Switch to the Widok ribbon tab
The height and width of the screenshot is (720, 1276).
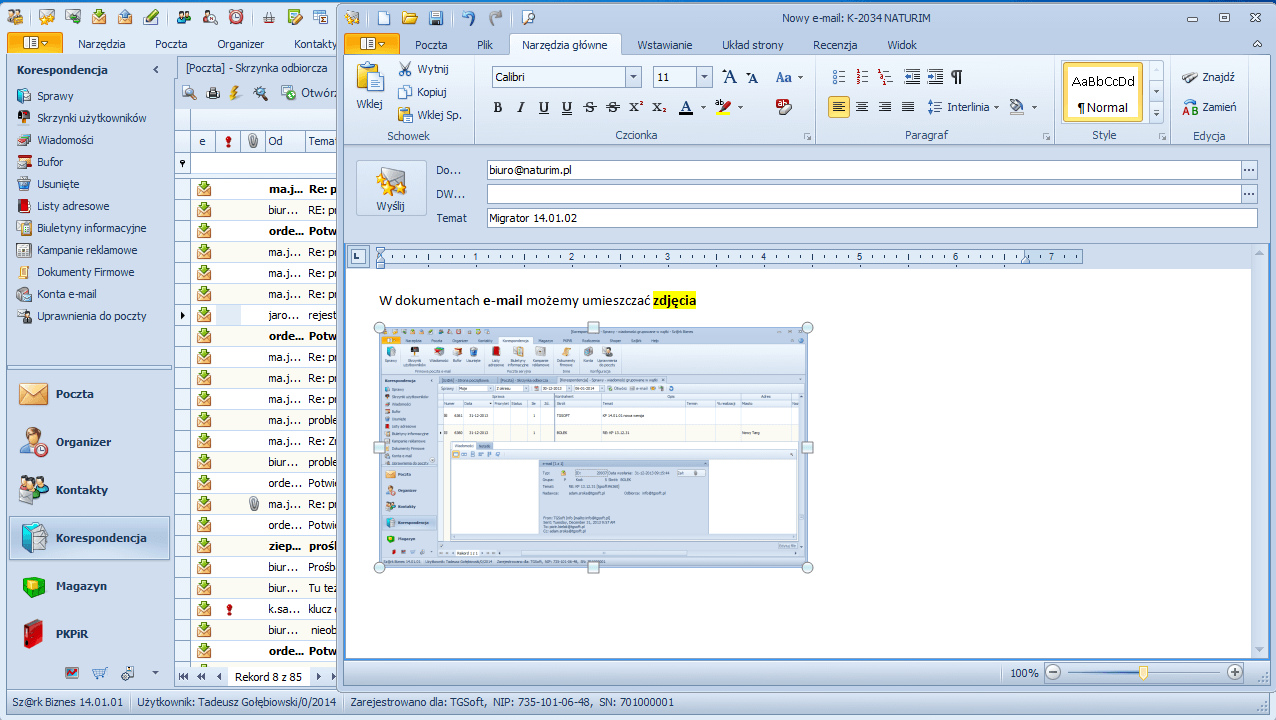click(902, 44)
